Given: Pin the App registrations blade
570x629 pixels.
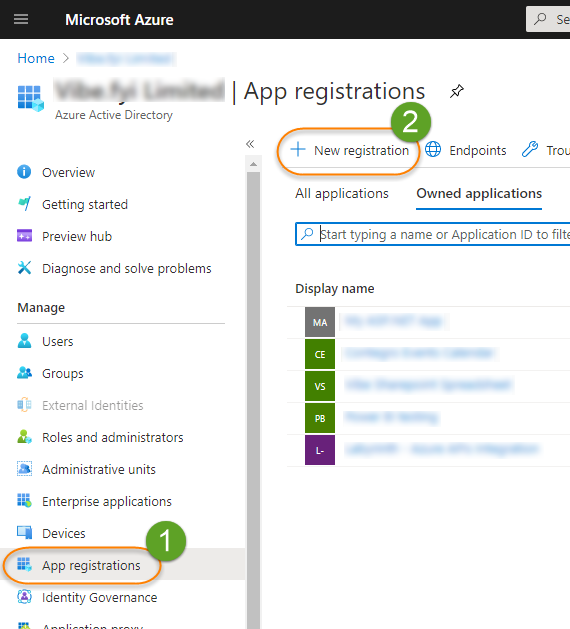Looking at the screenshot, I should tap(456, 91).
